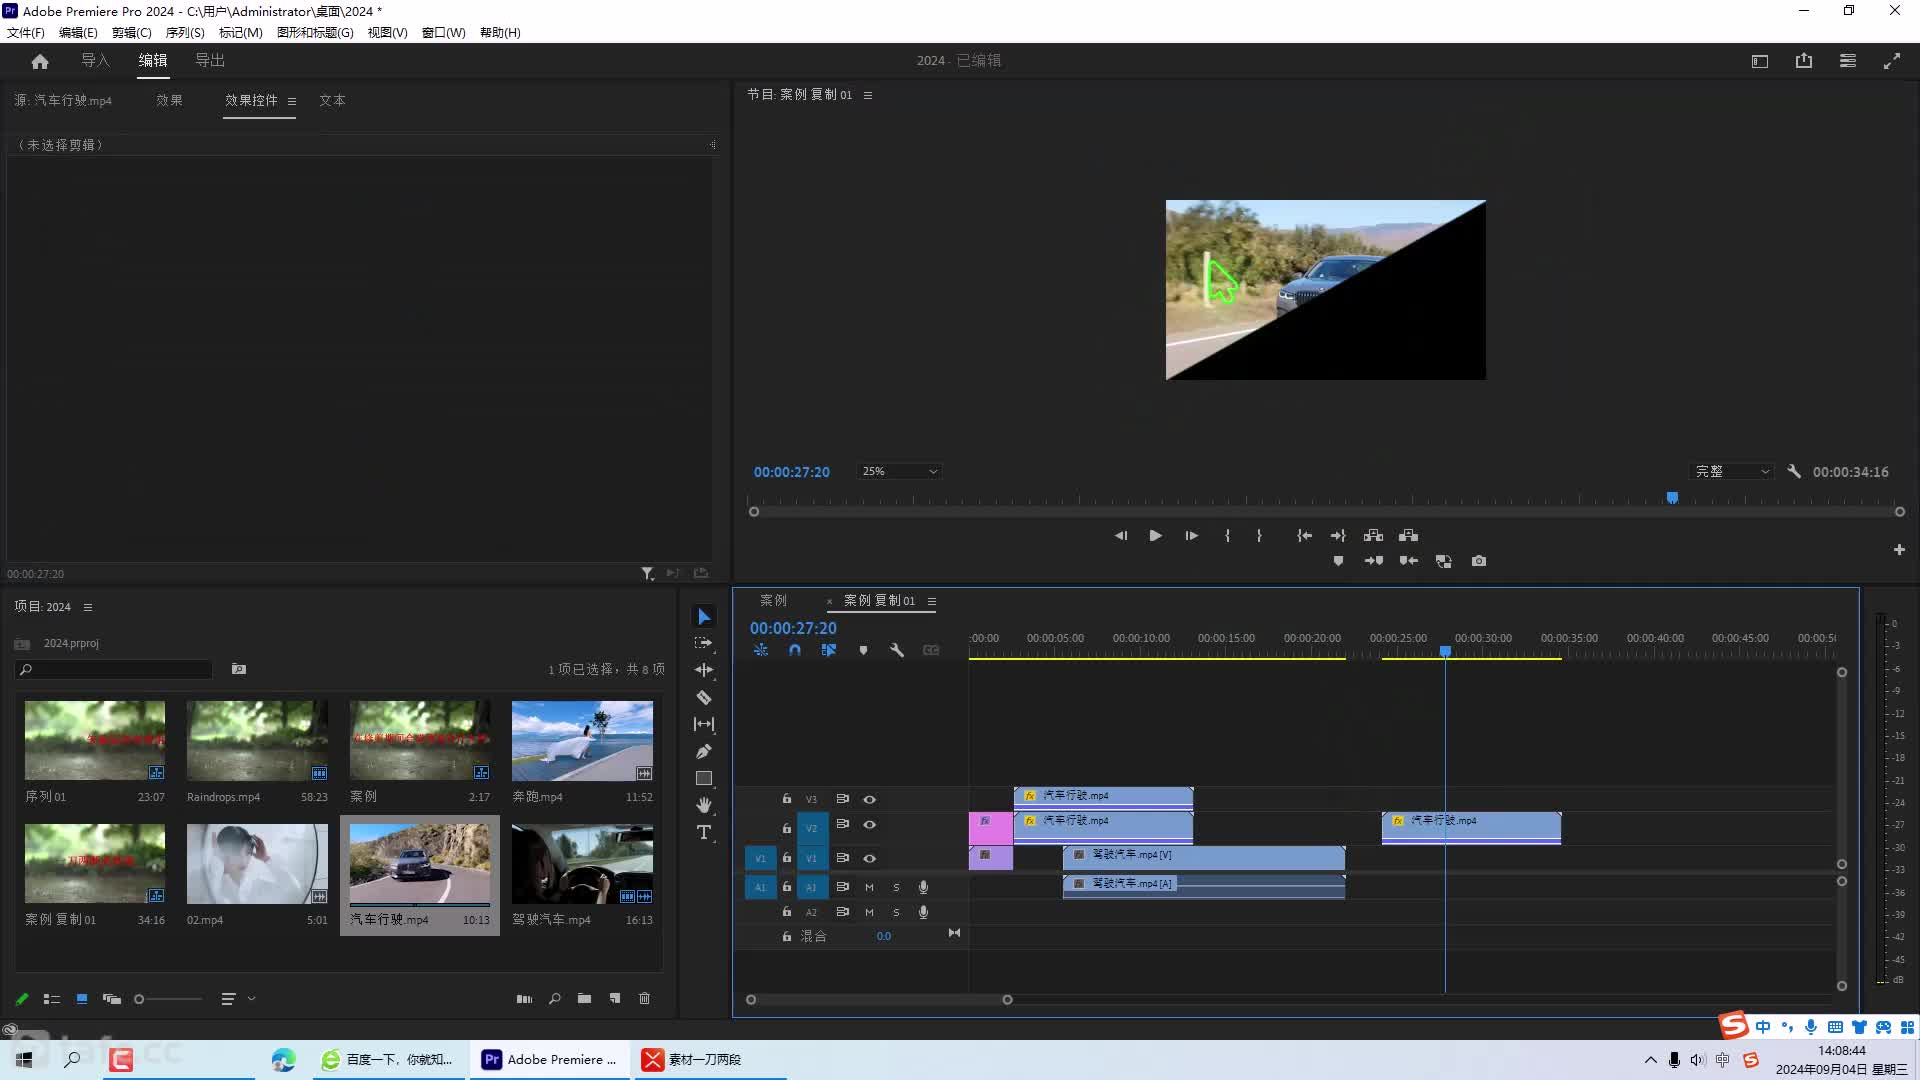The image size is (1920, 1080).
Task: Open Program monitor settings wrench
Action: (x=1794, y=471)
